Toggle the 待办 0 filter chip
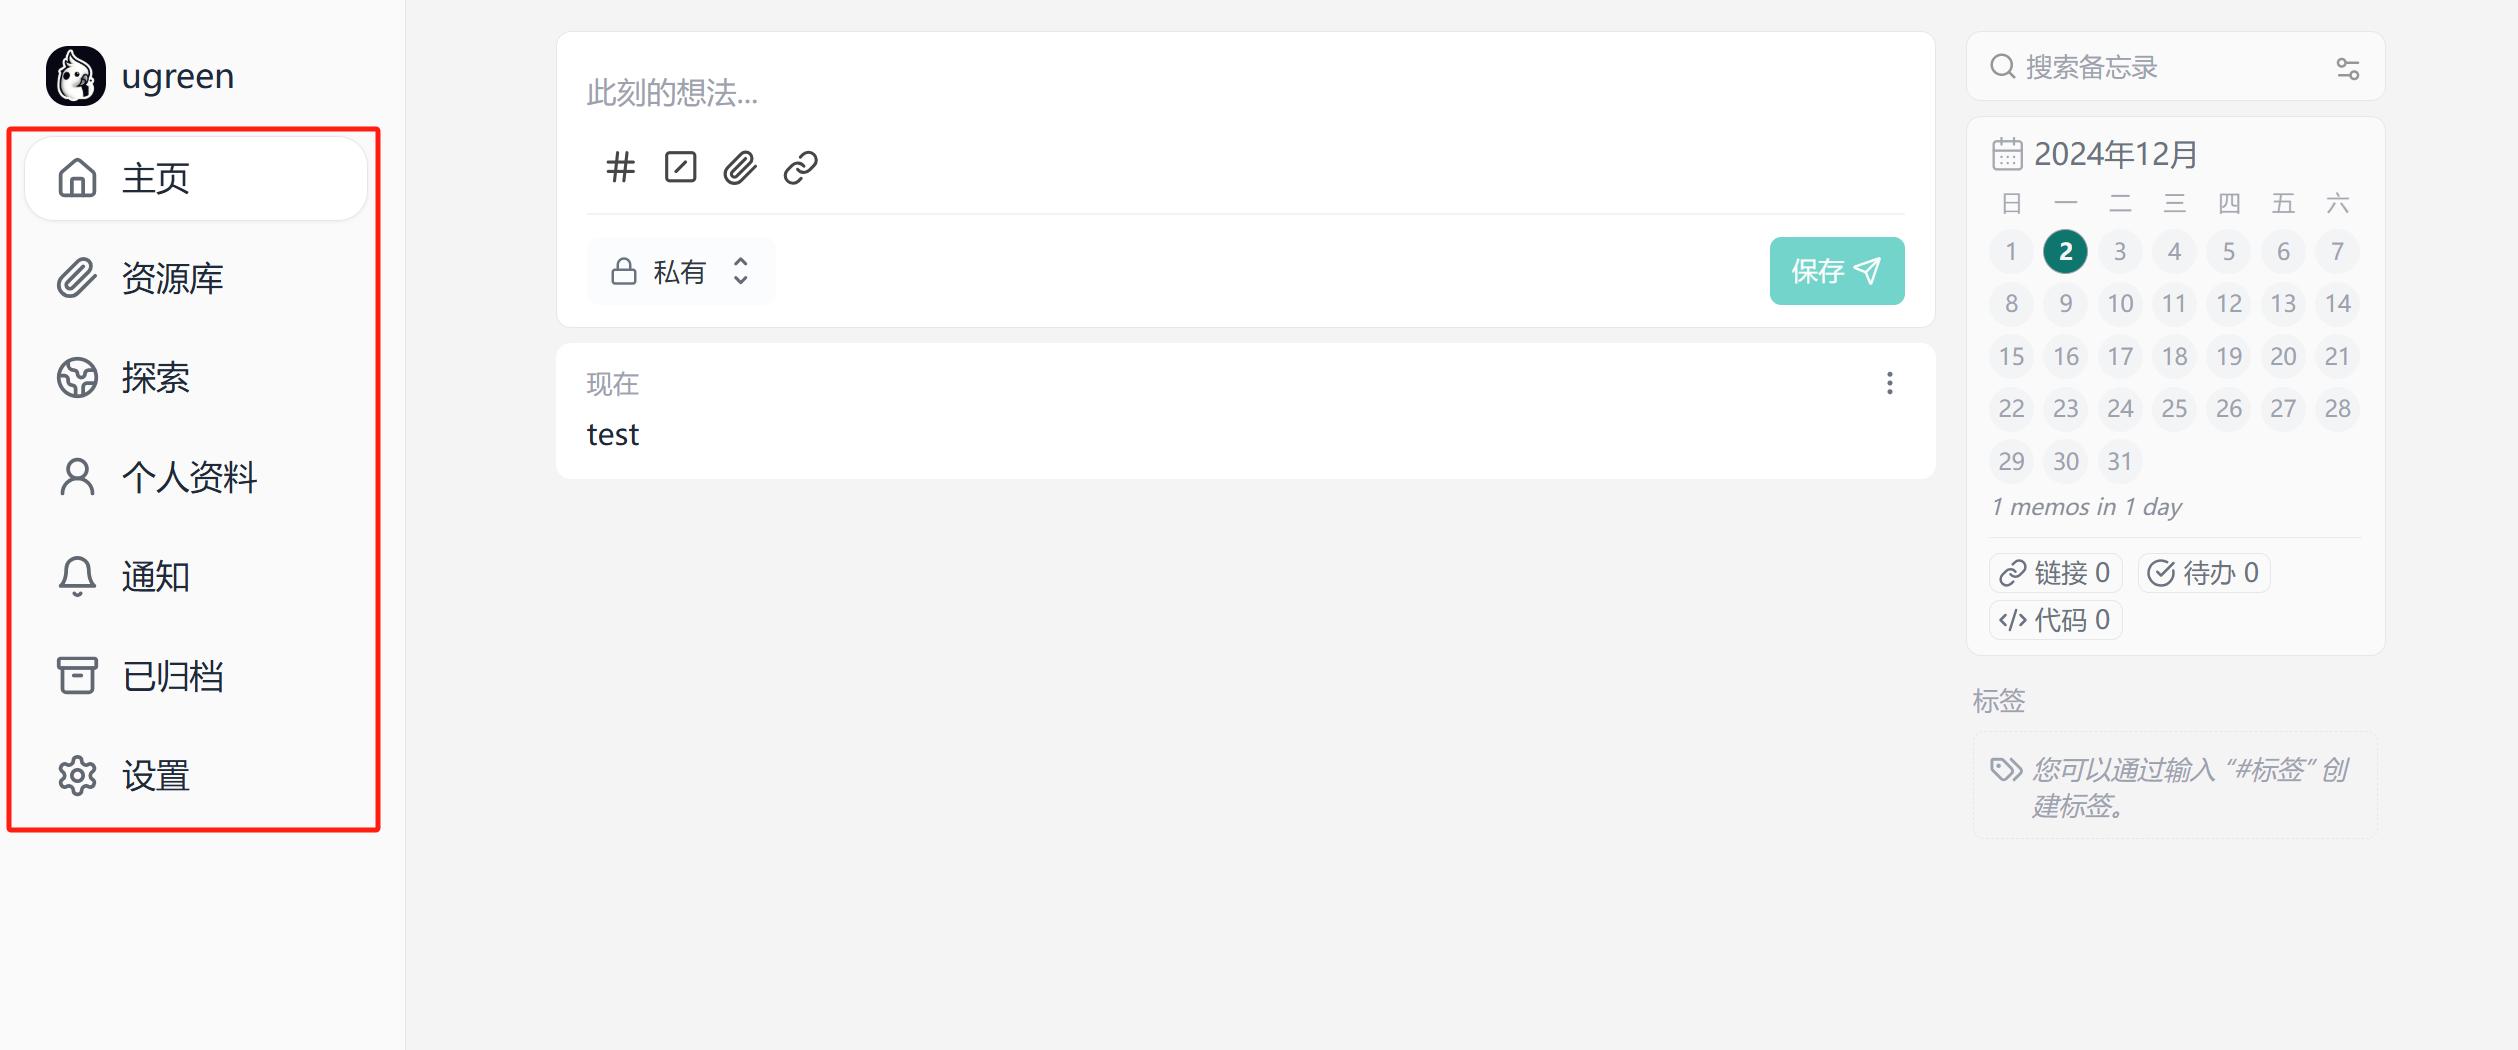Viewport: 2518px width, 1050px height. click(2204, 573)
